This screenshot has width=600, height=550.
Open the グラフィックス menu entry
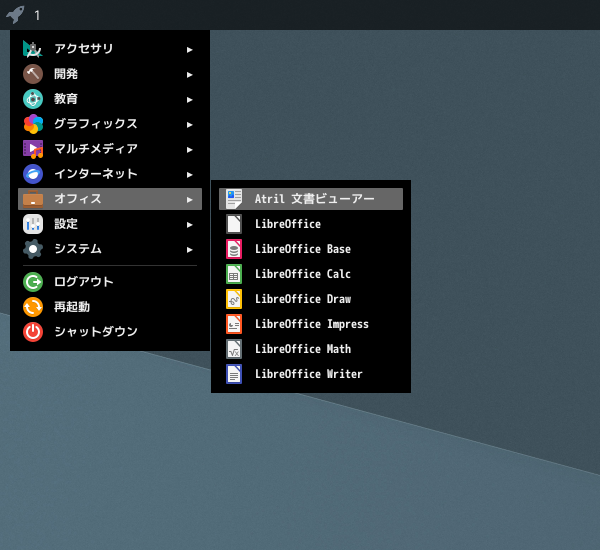110,124
